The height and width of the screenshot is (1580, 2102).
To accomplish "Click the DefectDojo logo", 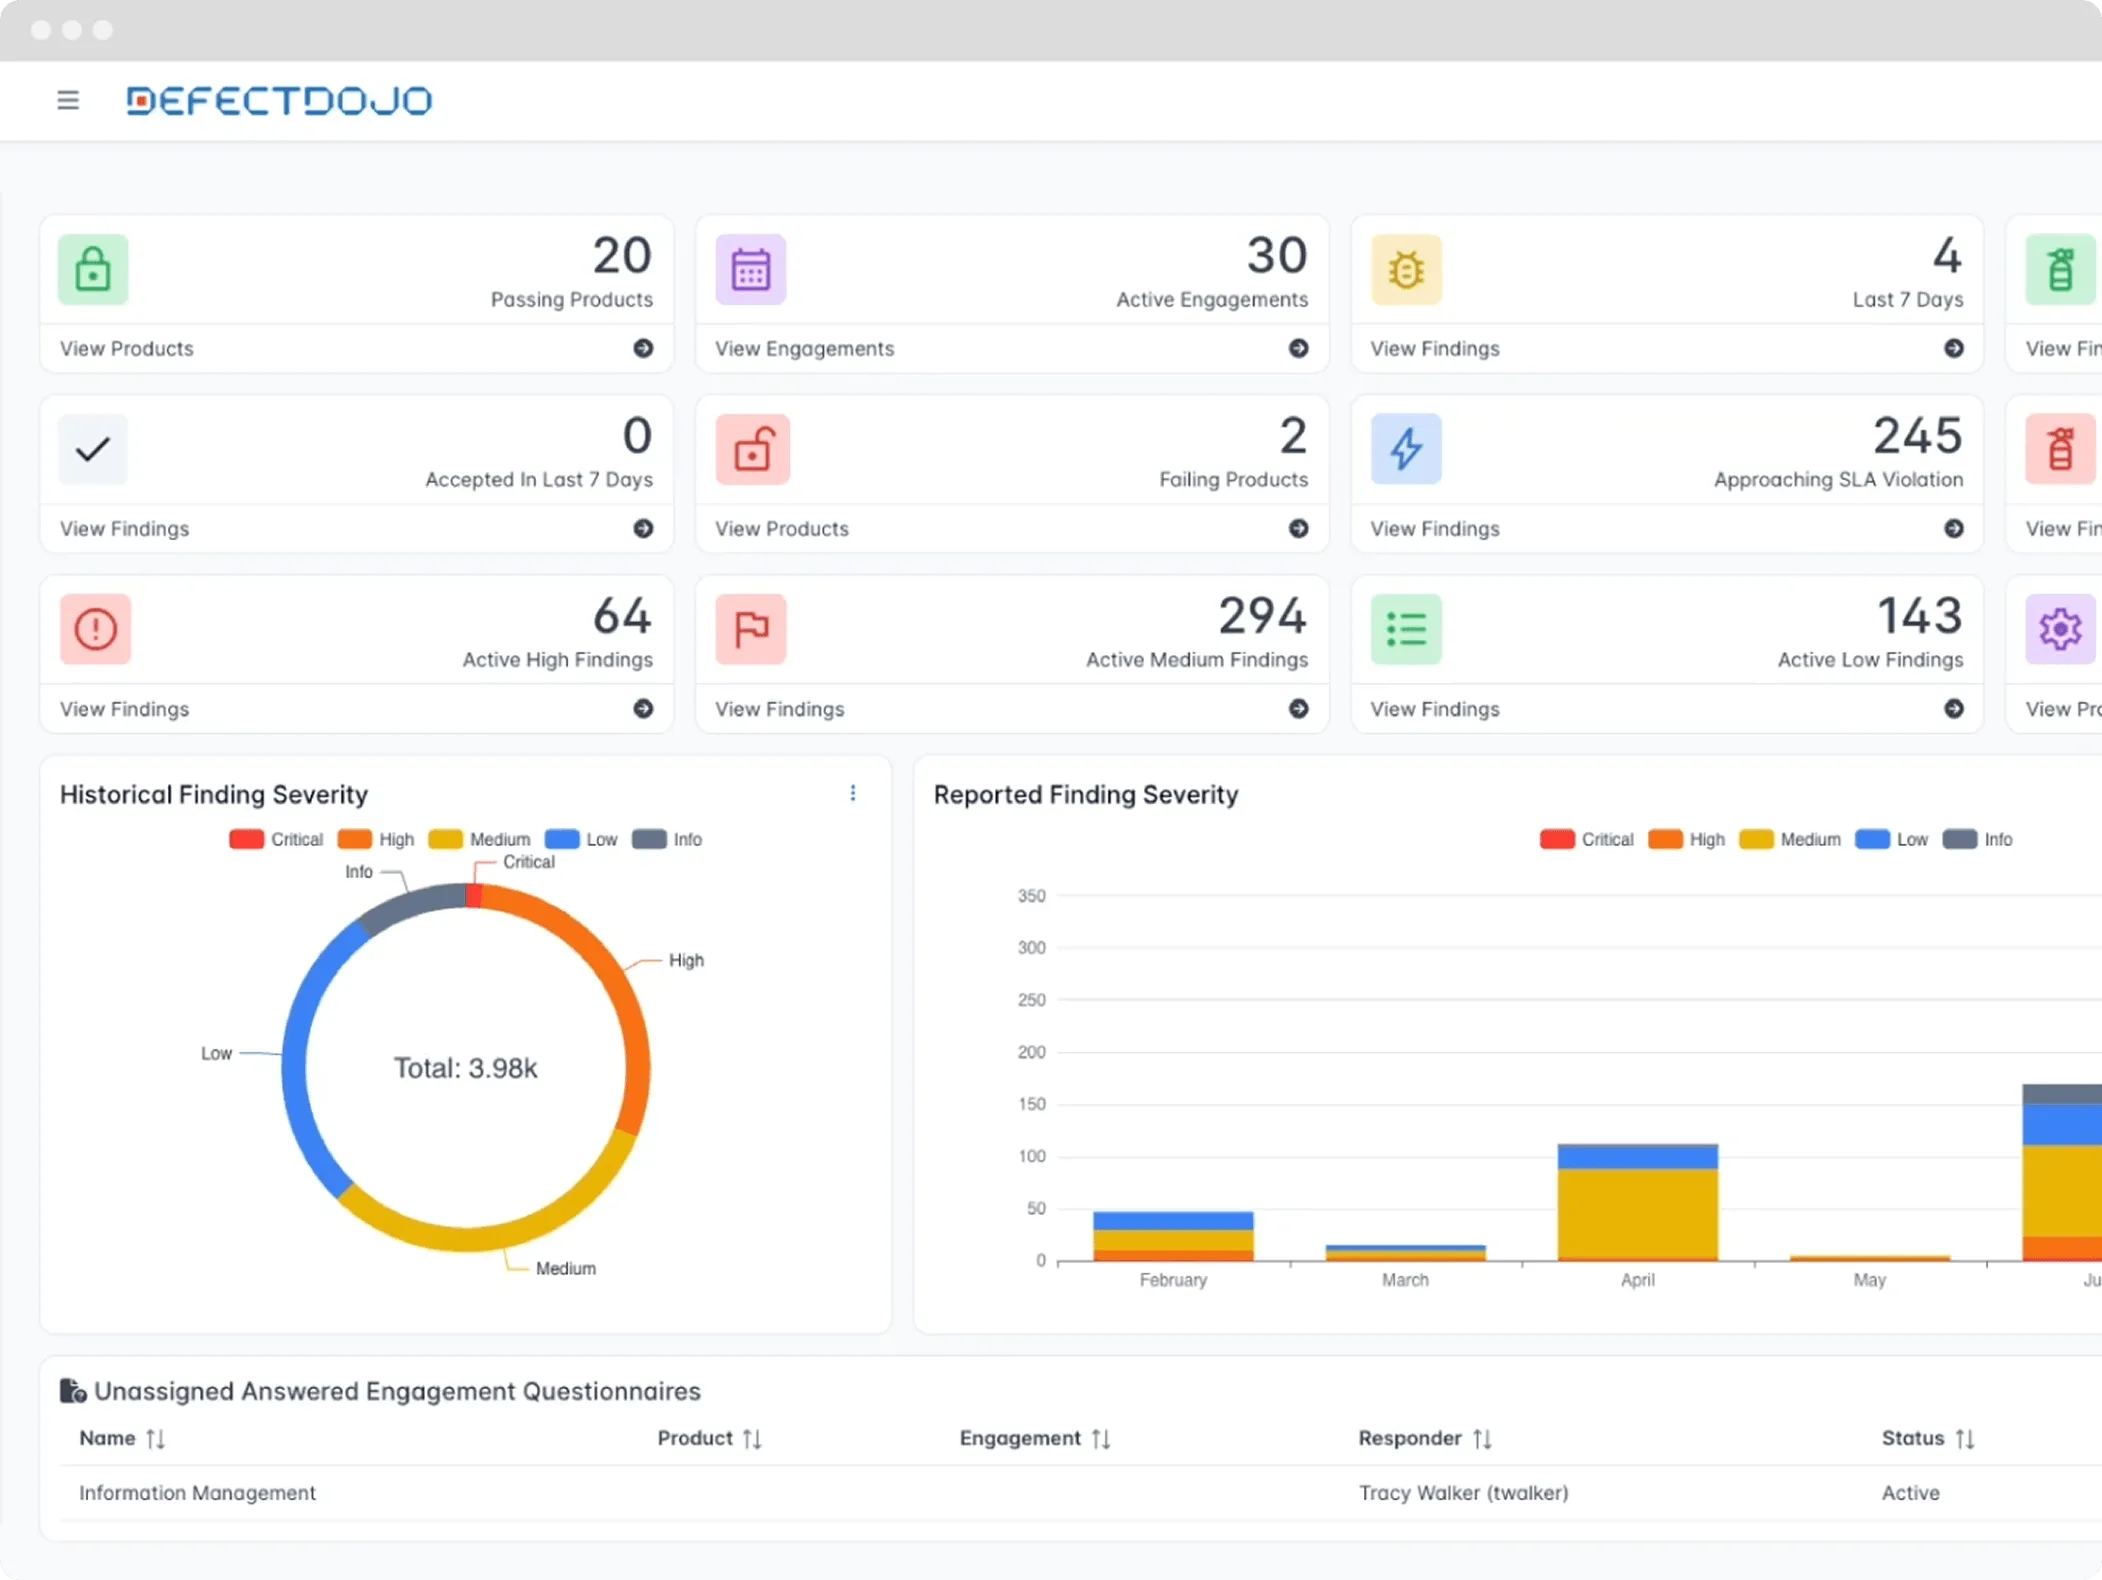I will [x=279, y=100].
